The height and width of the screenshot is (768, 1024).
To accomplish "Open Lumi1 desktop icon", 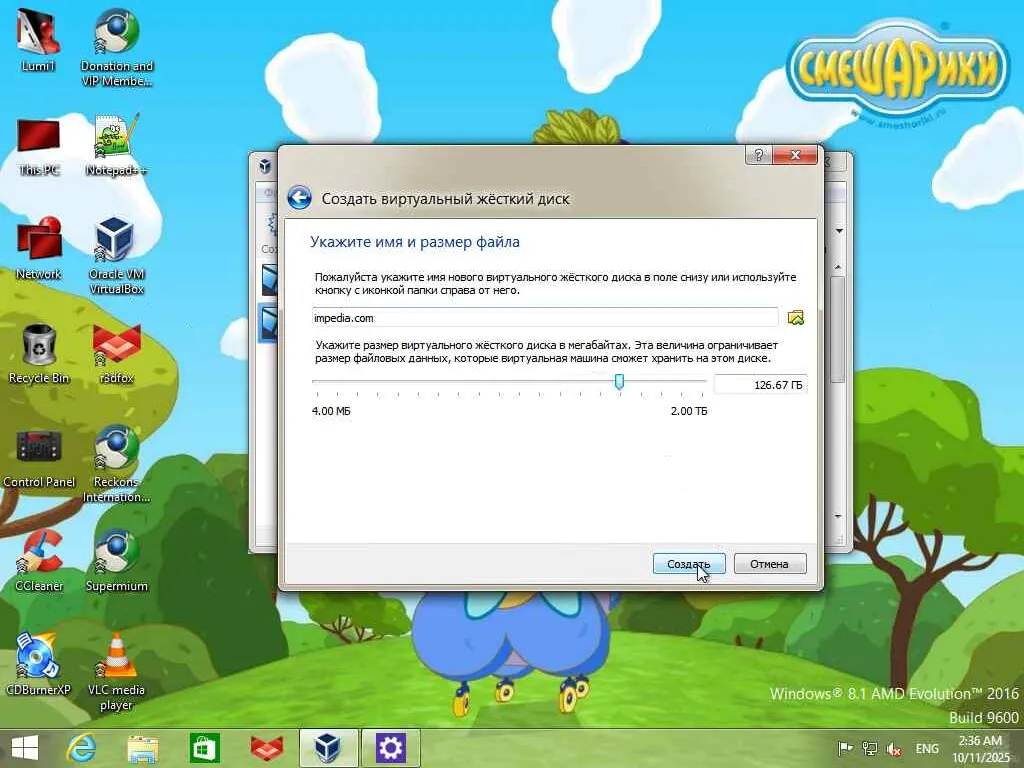I will tap(38, 41).
